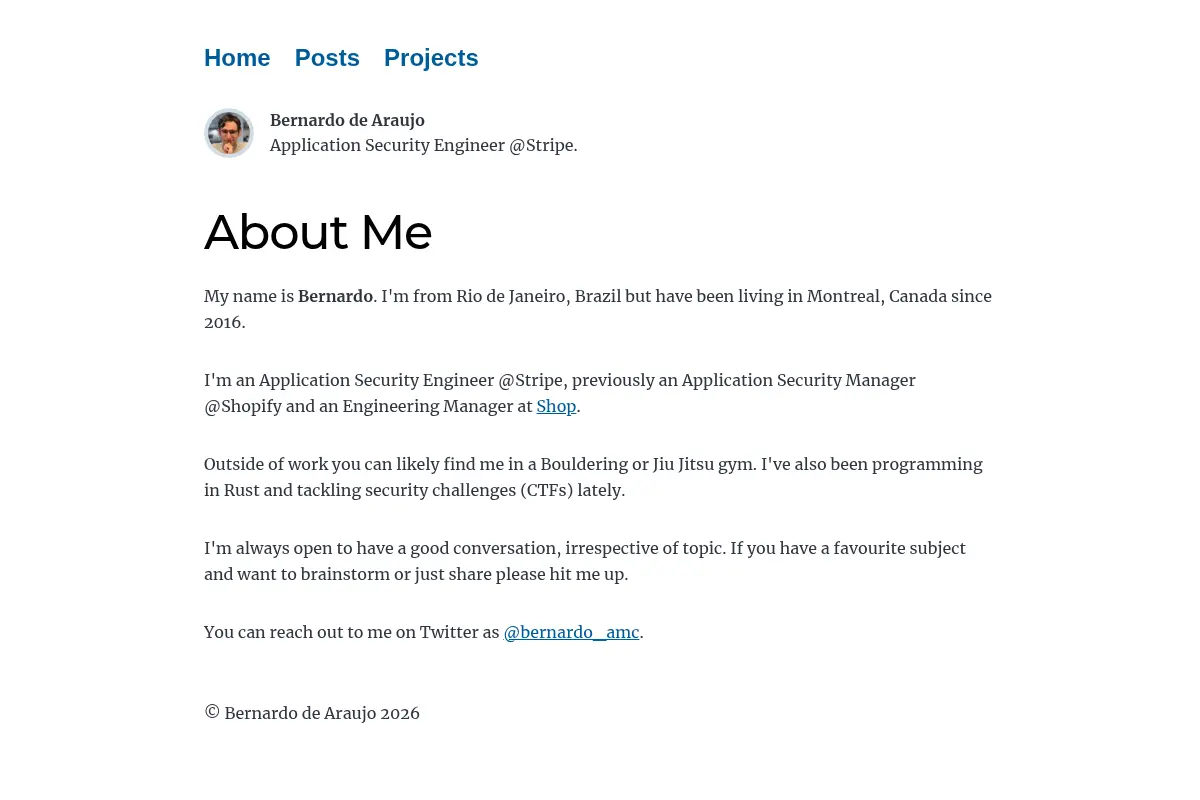Click the About Me heading
The height and width of the screenshot is (800, 1200).
[318, 232]
